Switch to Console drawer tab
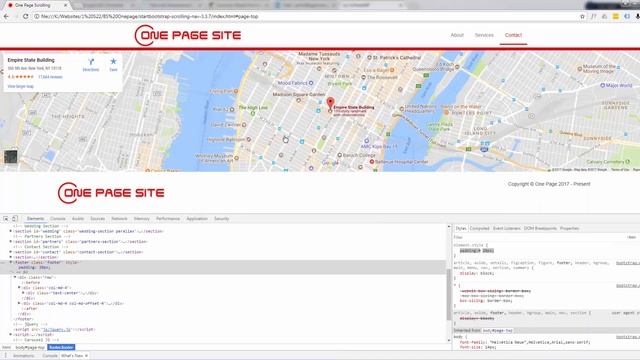The width and height of the screenshot is (640, 360). (50, 356)
